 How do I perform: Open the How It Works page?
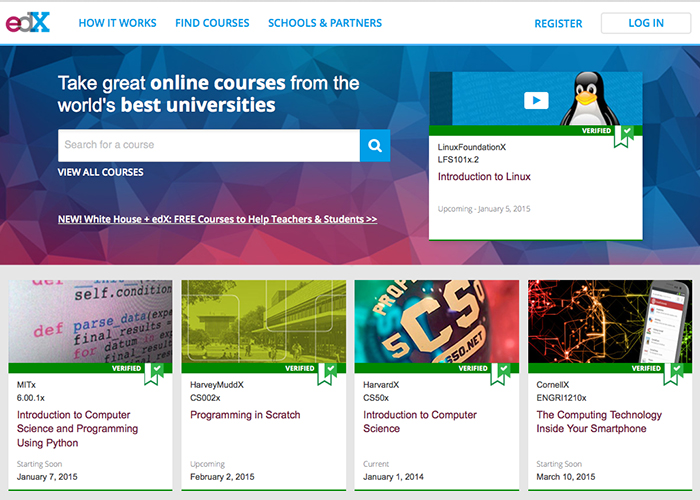117,23
